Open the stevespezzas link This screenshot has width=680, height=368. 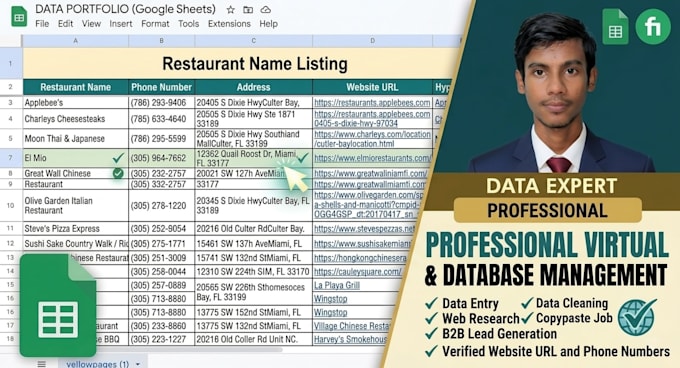[365, 228]
